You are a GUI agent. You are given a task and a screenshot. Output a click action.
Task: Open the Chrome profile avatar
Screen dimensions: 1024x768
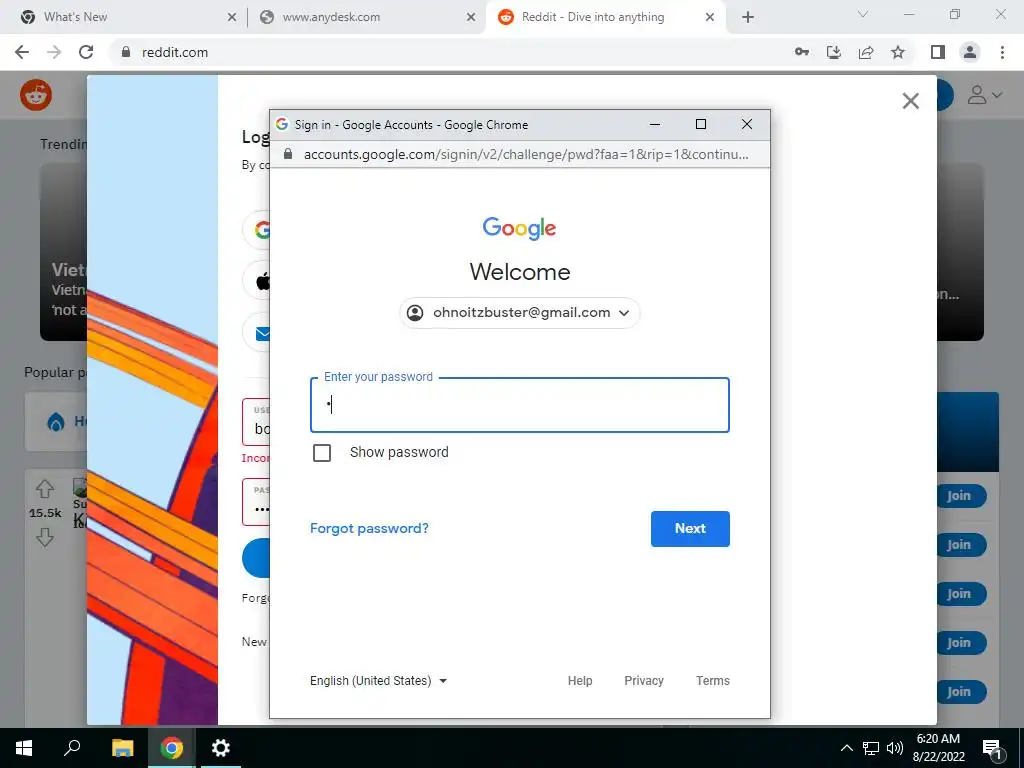(970, 52)
